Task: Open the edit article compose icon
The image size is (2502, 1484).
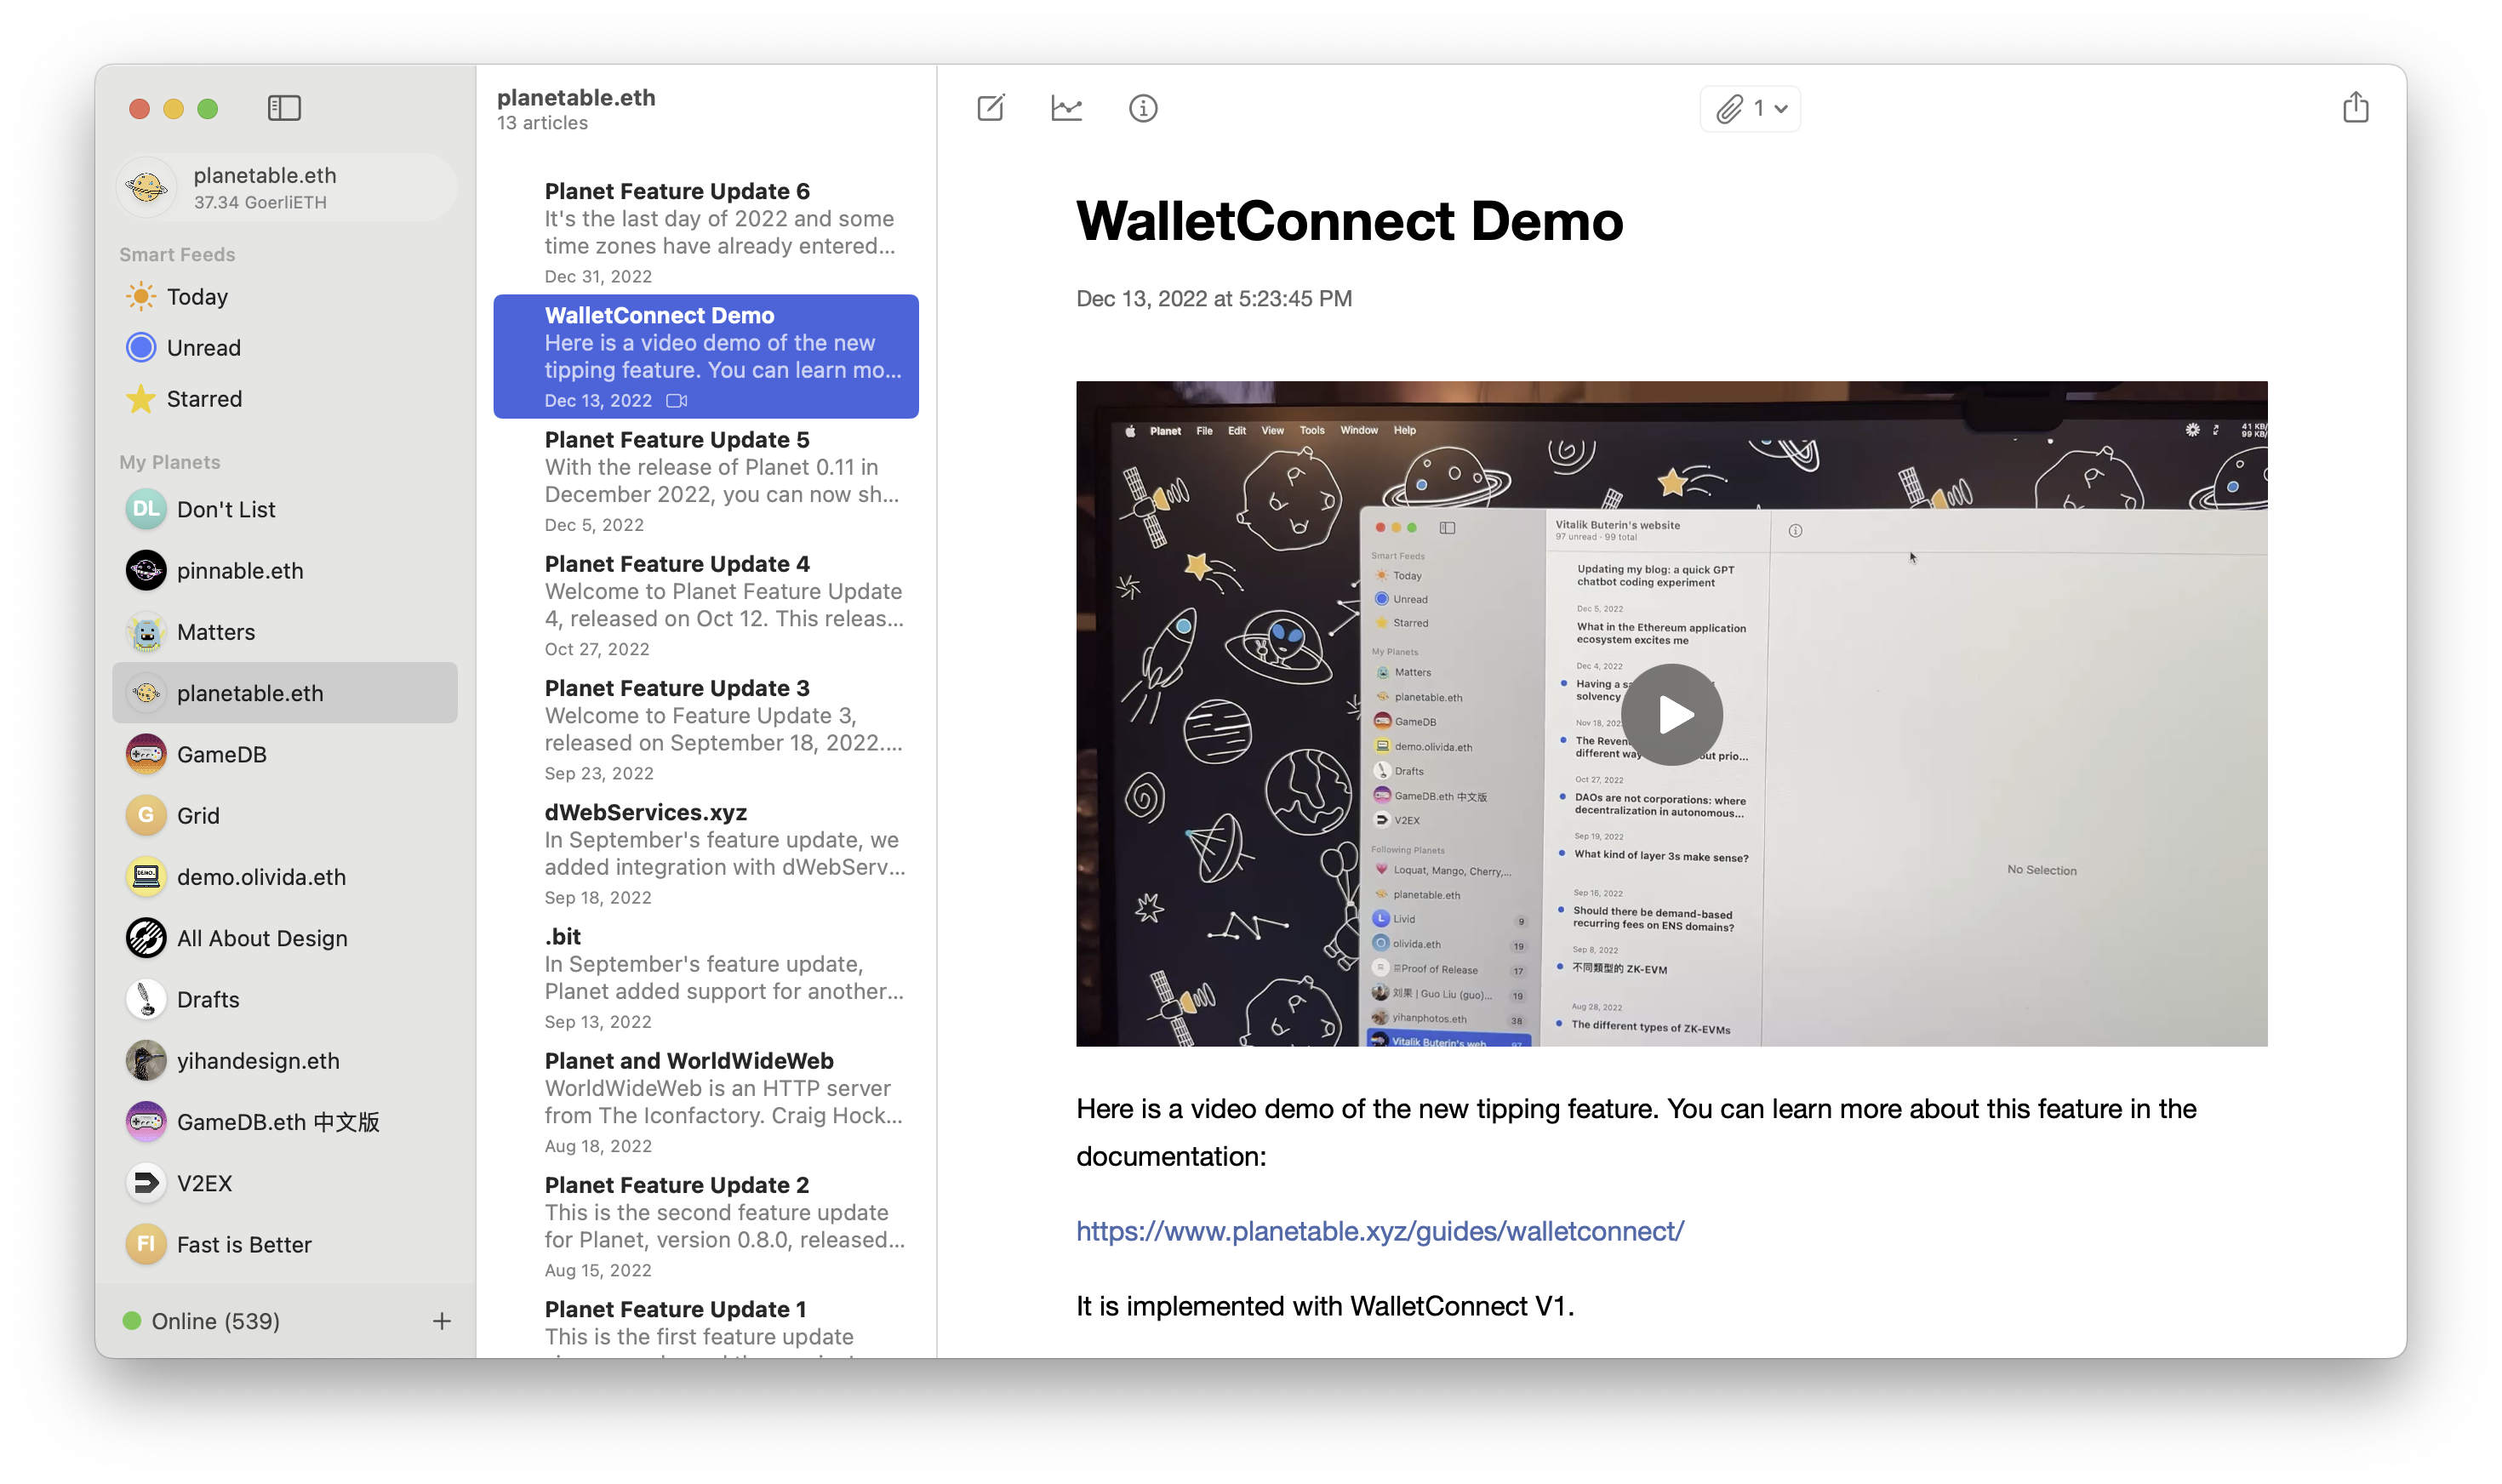Action: coord(990,108)
